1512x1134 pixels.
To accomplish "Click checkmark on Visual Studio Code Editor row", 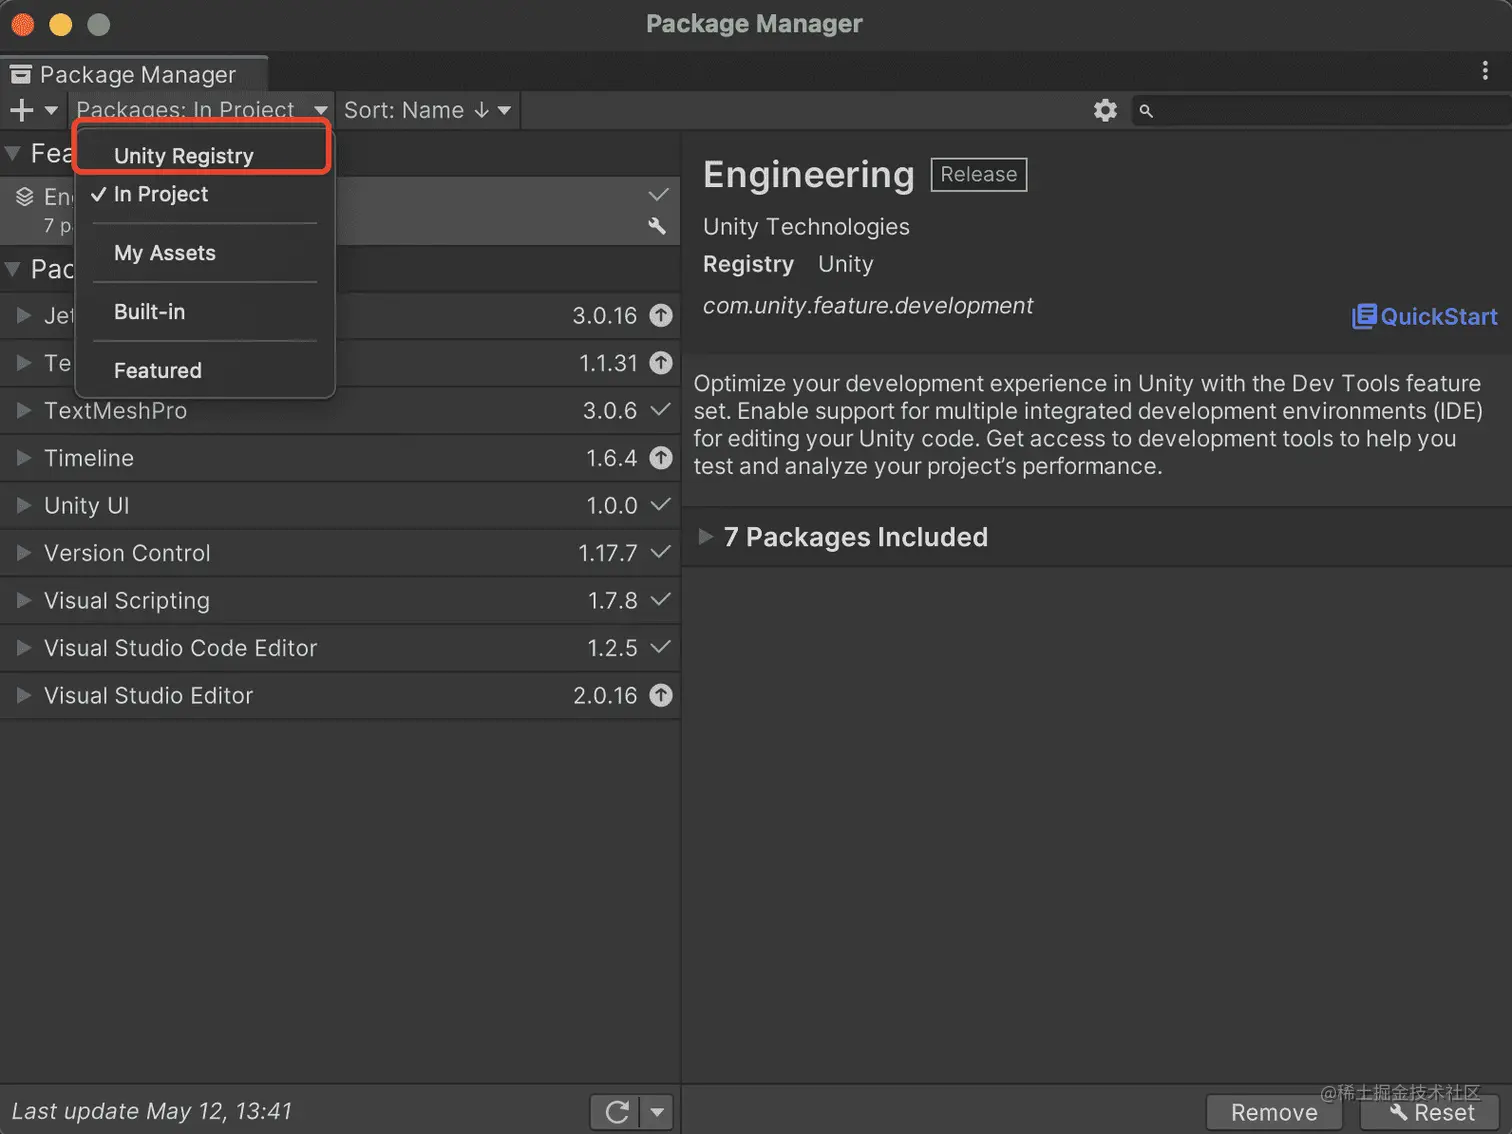I will 660,647.
